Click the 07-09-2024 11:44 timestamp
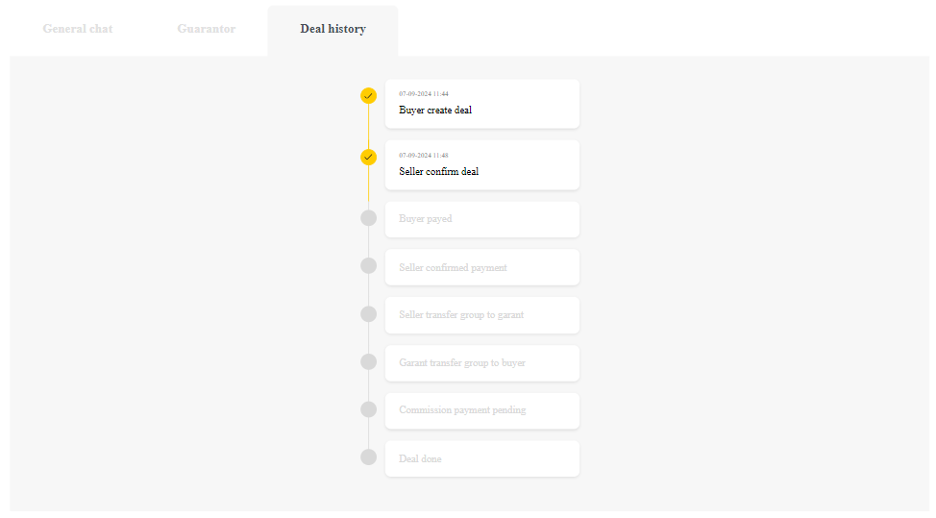 pos(424,94)
